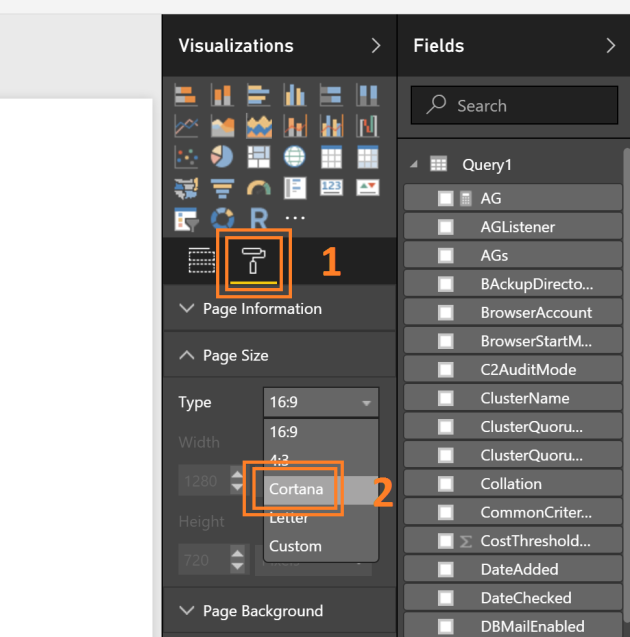Select the Table visual
Viewport: 630px width, 637px height.
click(331, 157)
